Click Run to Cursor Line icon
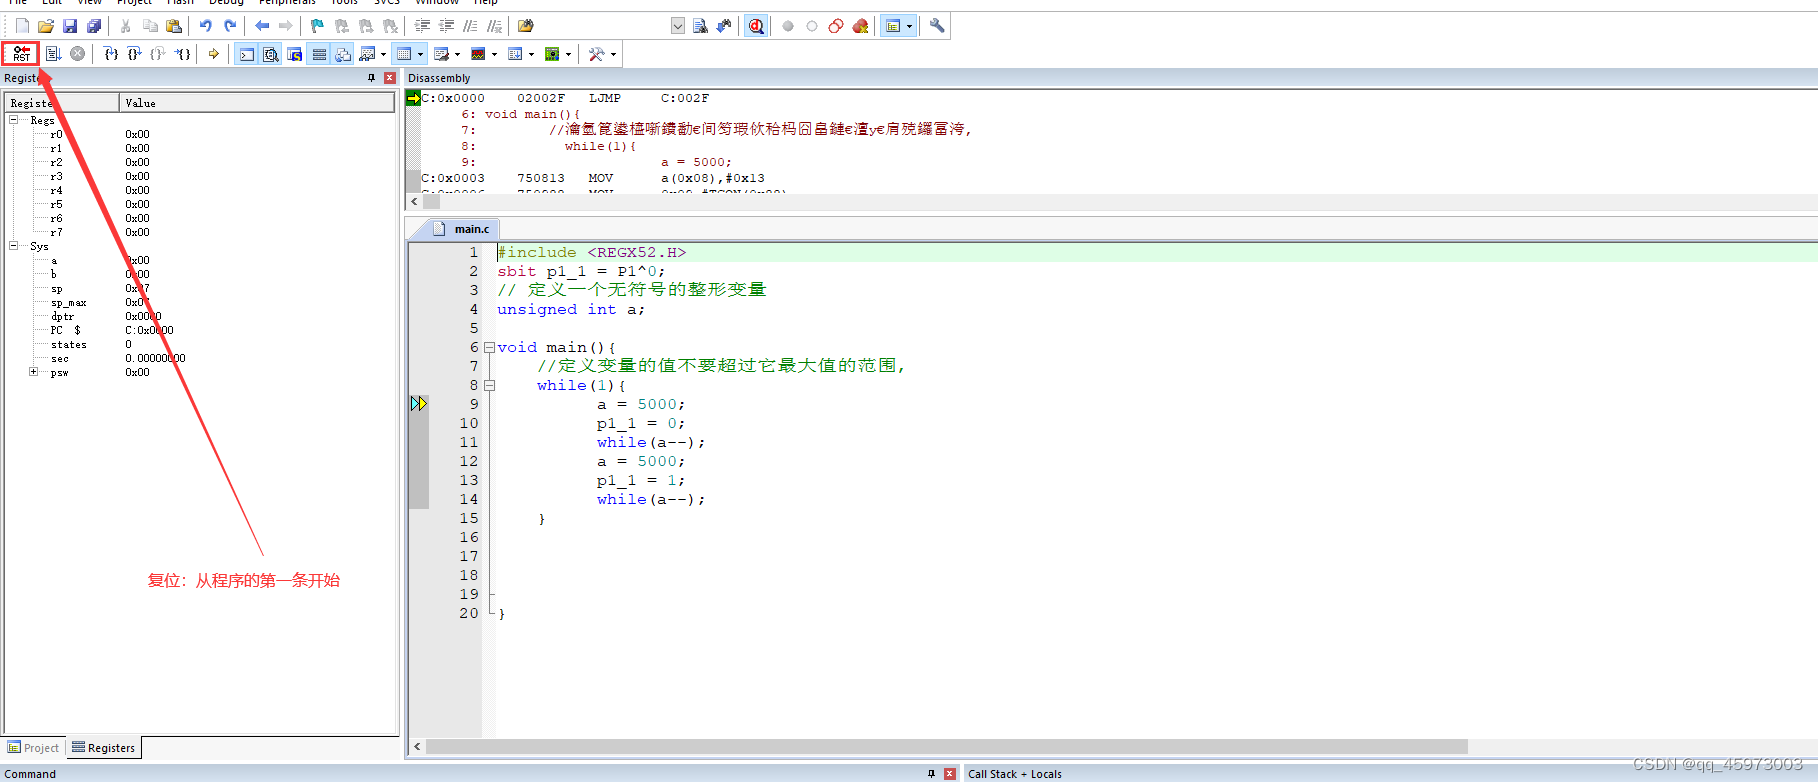 point(182,54)
